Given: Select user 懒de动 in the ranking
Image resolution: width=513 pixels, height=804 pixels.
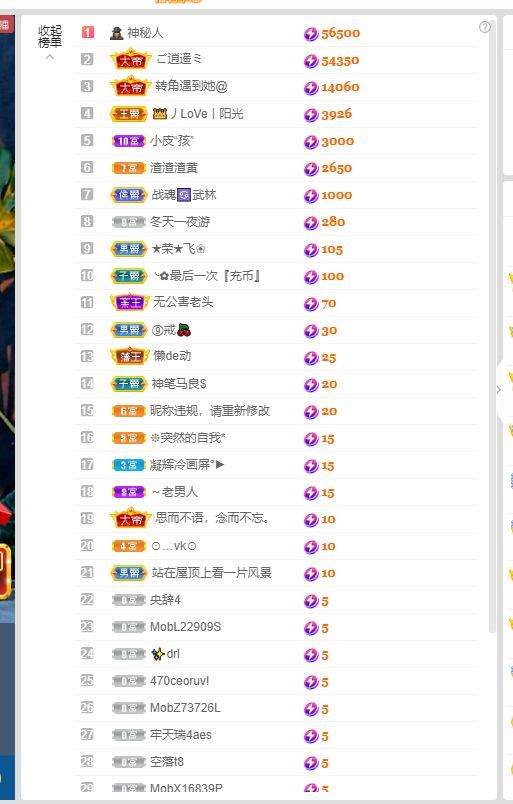Looking at the screenshot, I should [x=172, y=356].
